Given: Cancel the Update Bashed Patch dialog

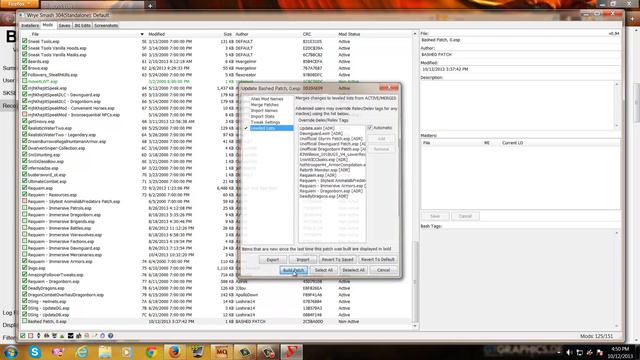Looking at the screenshot, I should coord(383,270).
